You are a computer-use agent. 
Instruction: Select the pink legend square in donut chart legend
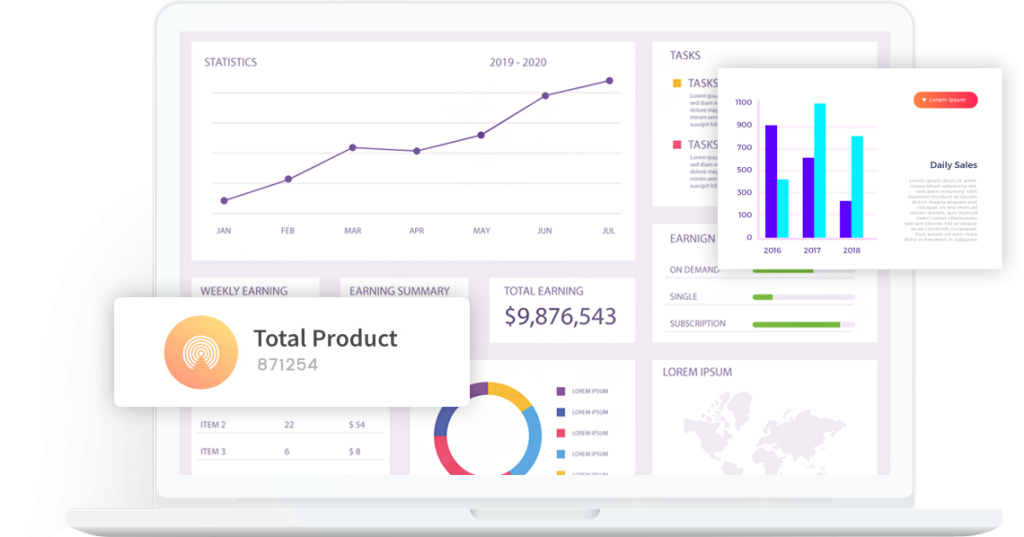pos(561,433)
